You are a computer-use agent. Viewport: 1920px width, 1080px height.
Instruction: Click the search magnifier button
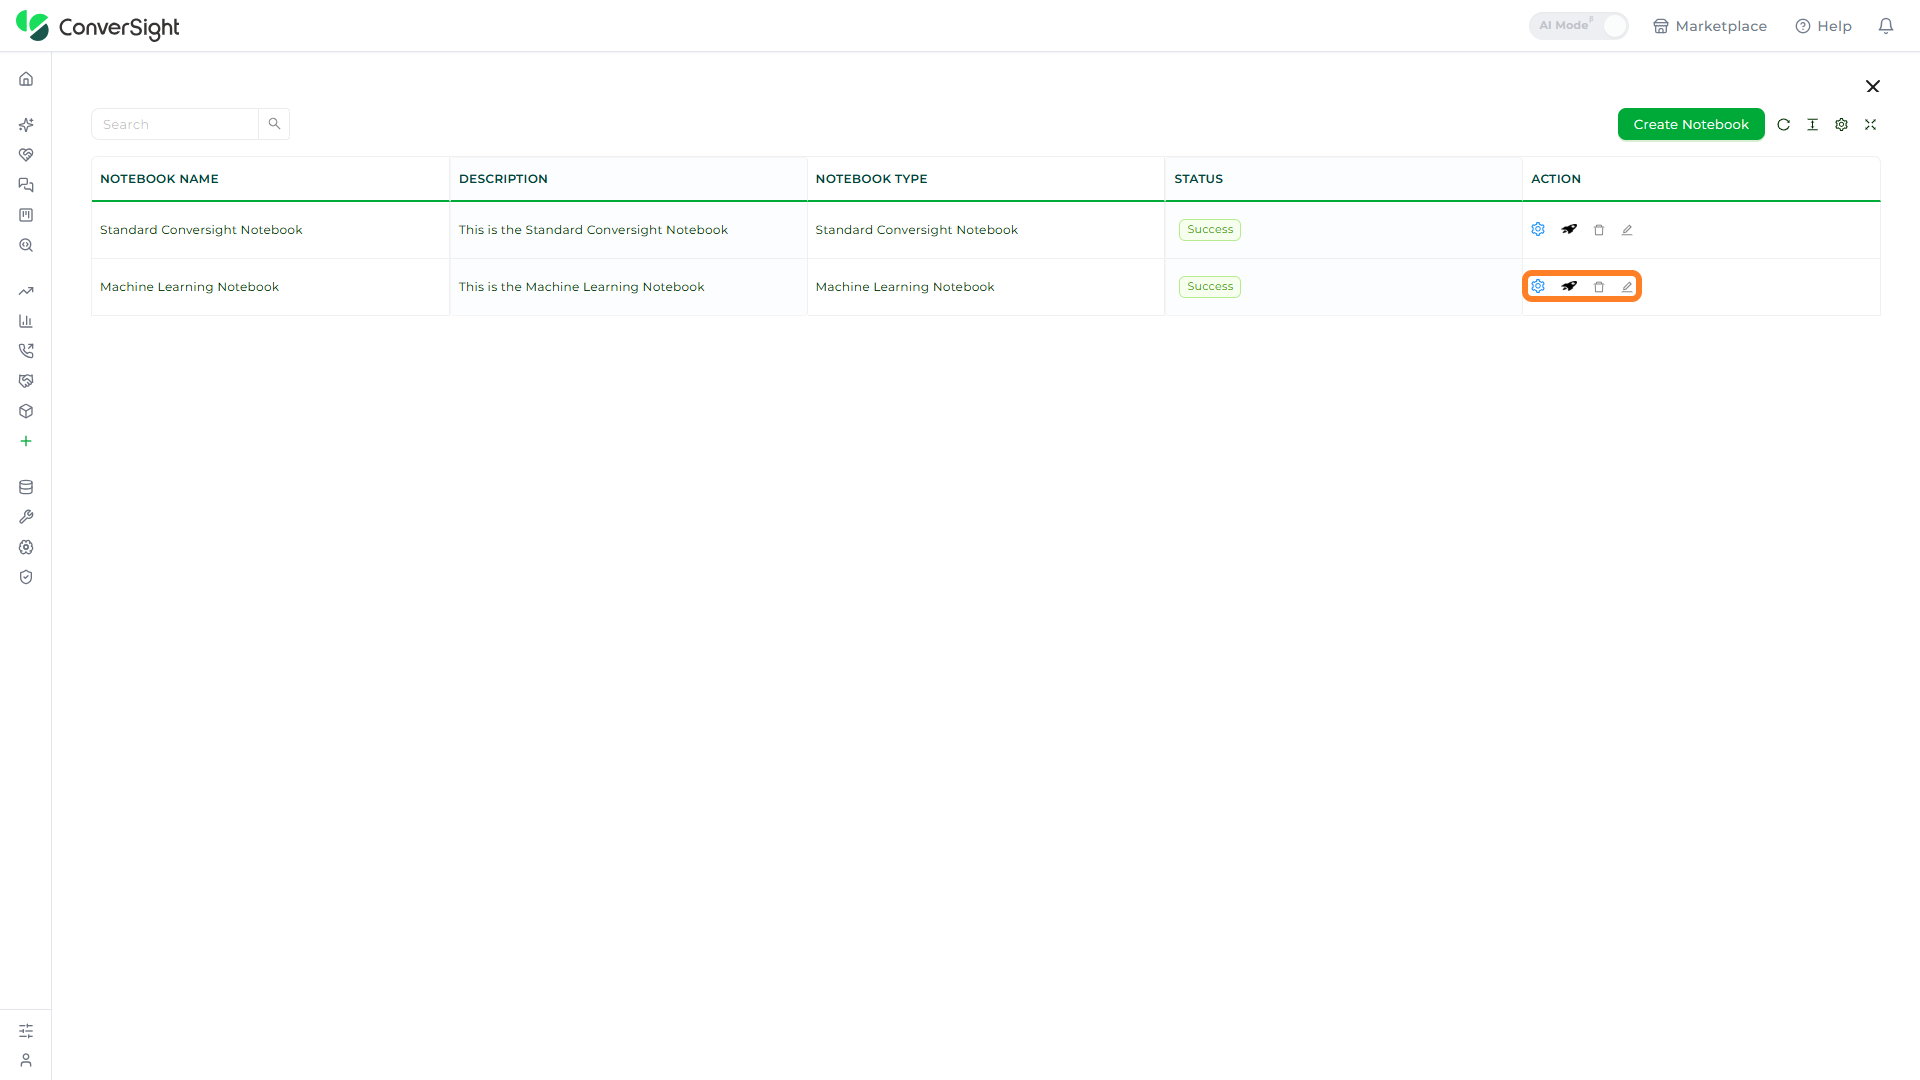(x=274, y=125)
